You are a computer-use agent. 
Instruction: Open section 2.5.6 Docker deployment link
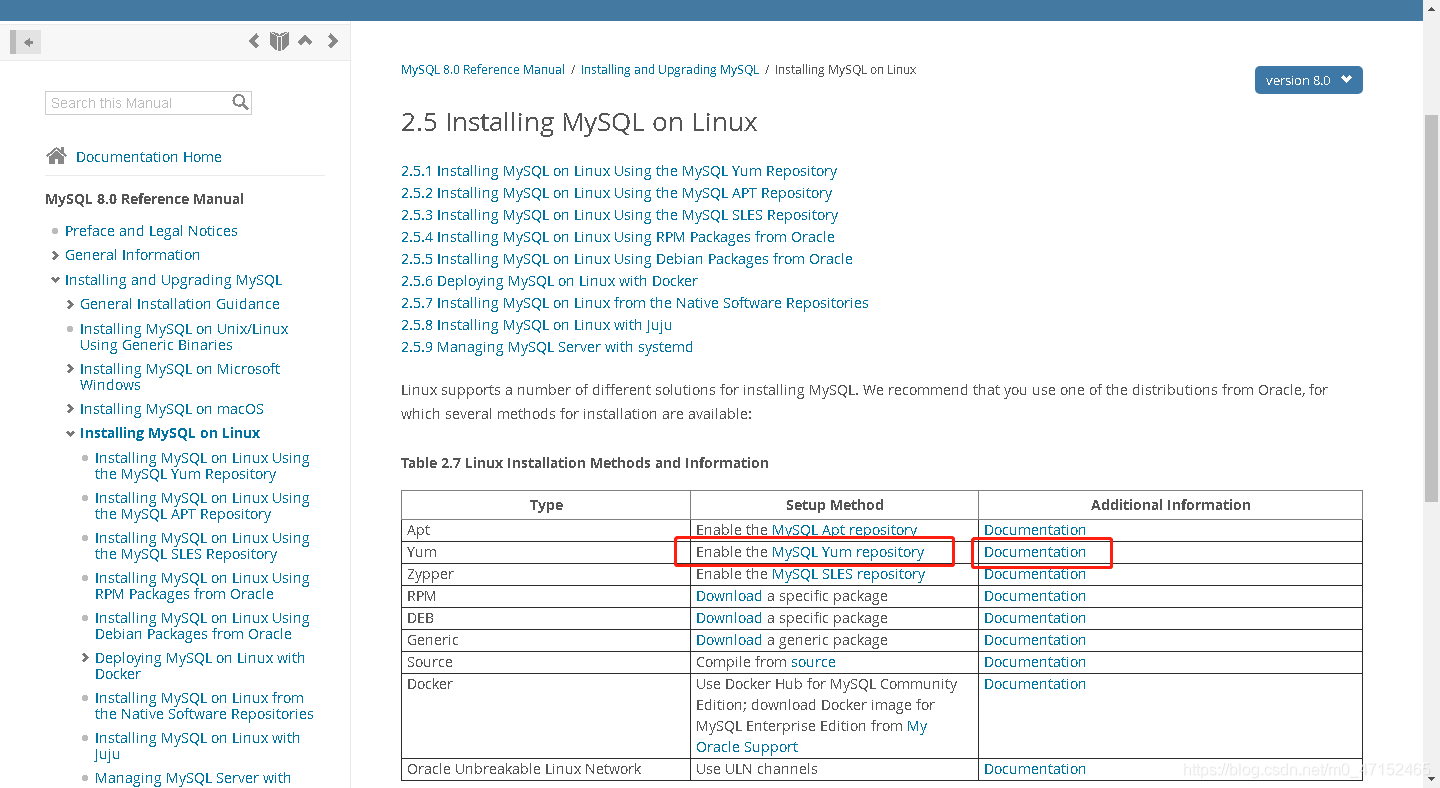[x=549, y=281]
